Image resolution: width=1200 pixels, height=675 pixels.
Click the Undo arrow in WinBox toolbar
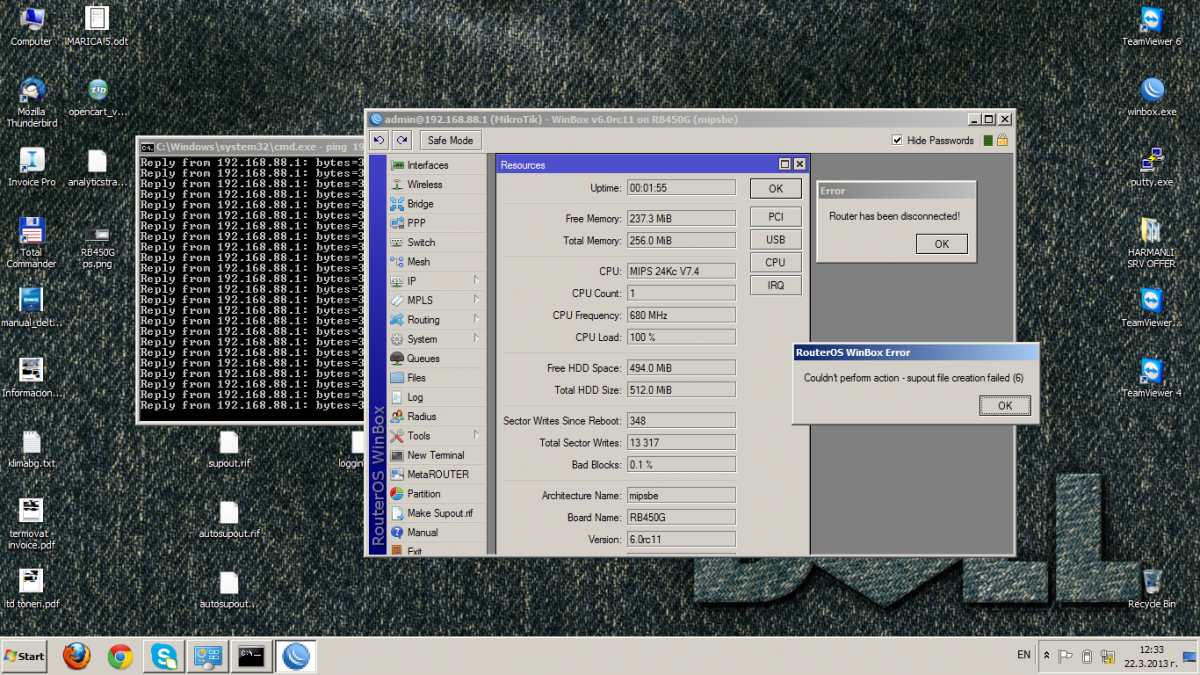pos(380,141)
